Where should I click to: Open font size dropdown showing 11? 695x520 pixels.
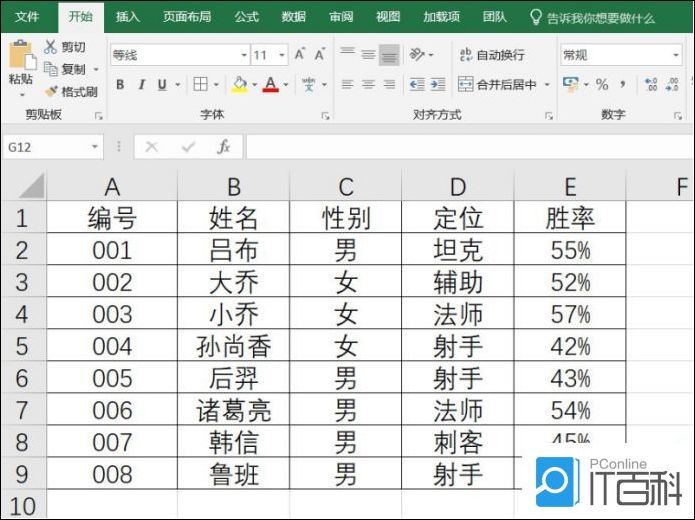tap(282, 55)
